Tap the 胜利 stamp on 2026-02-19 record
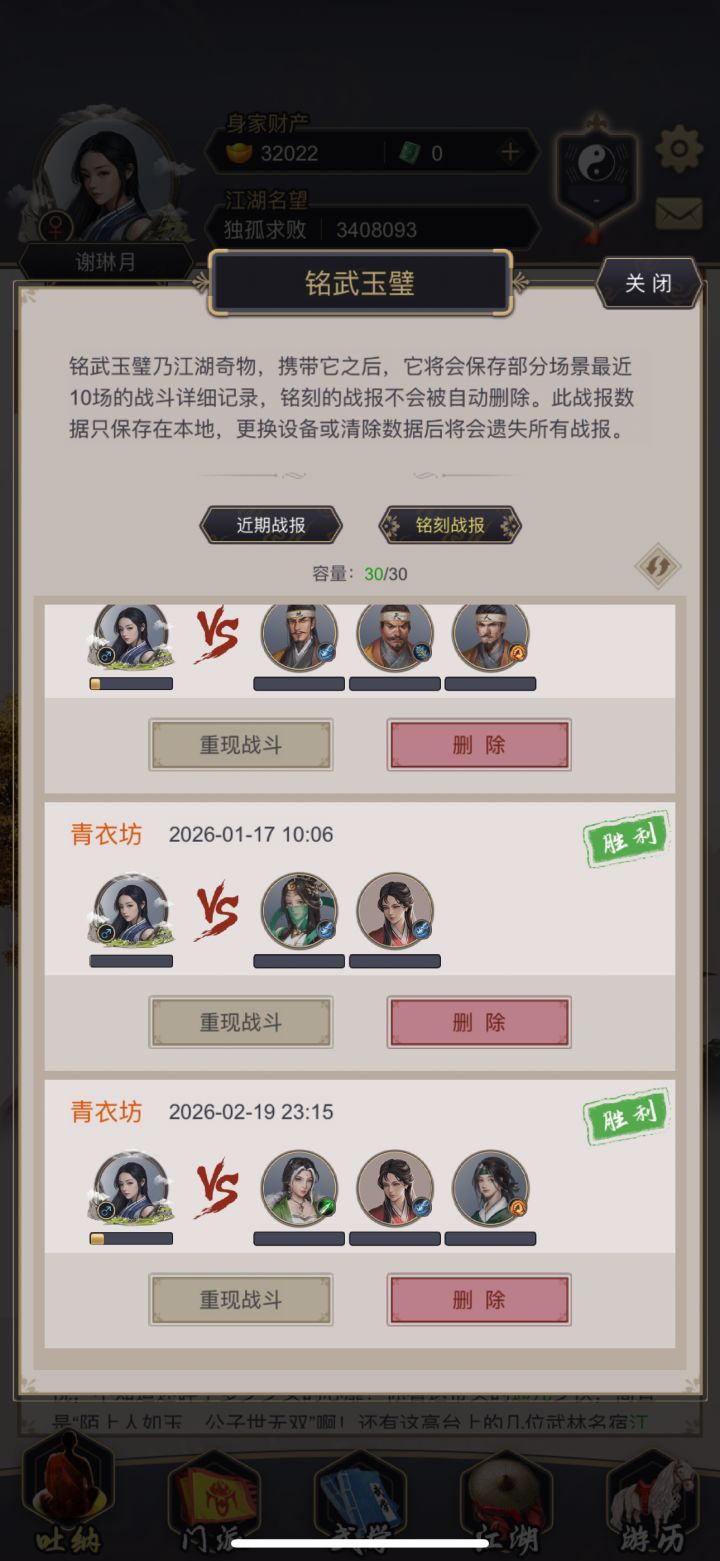 tap(628, 1117)
